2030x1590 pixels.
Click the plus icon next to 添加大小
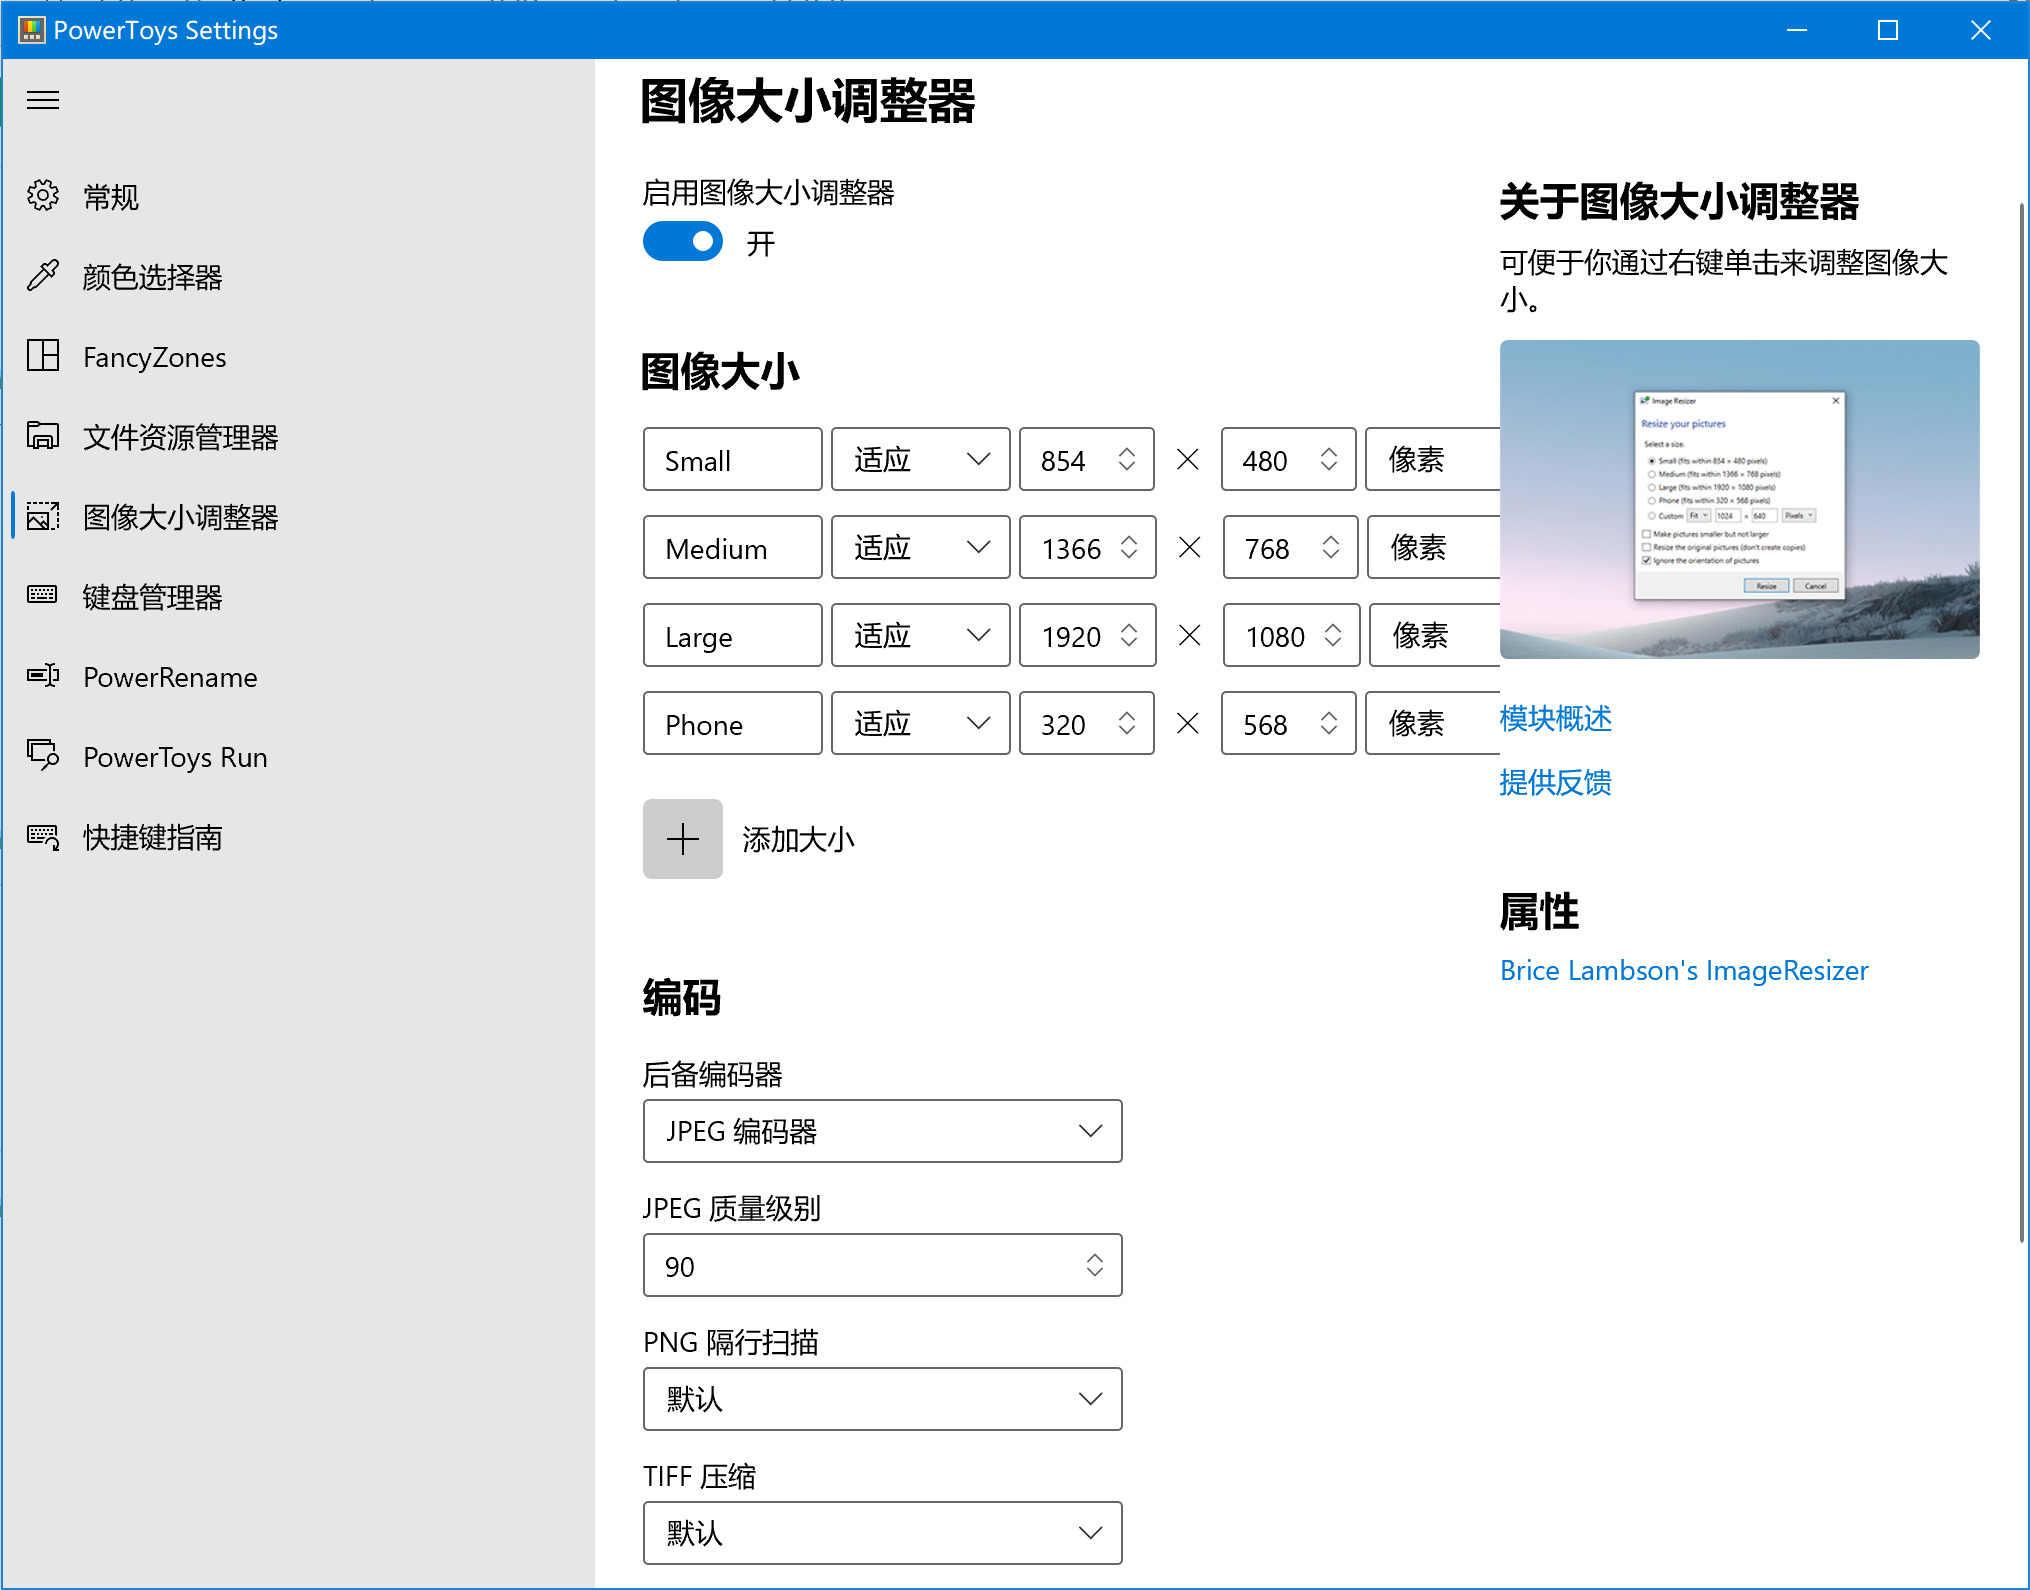(x=683, y=839)
